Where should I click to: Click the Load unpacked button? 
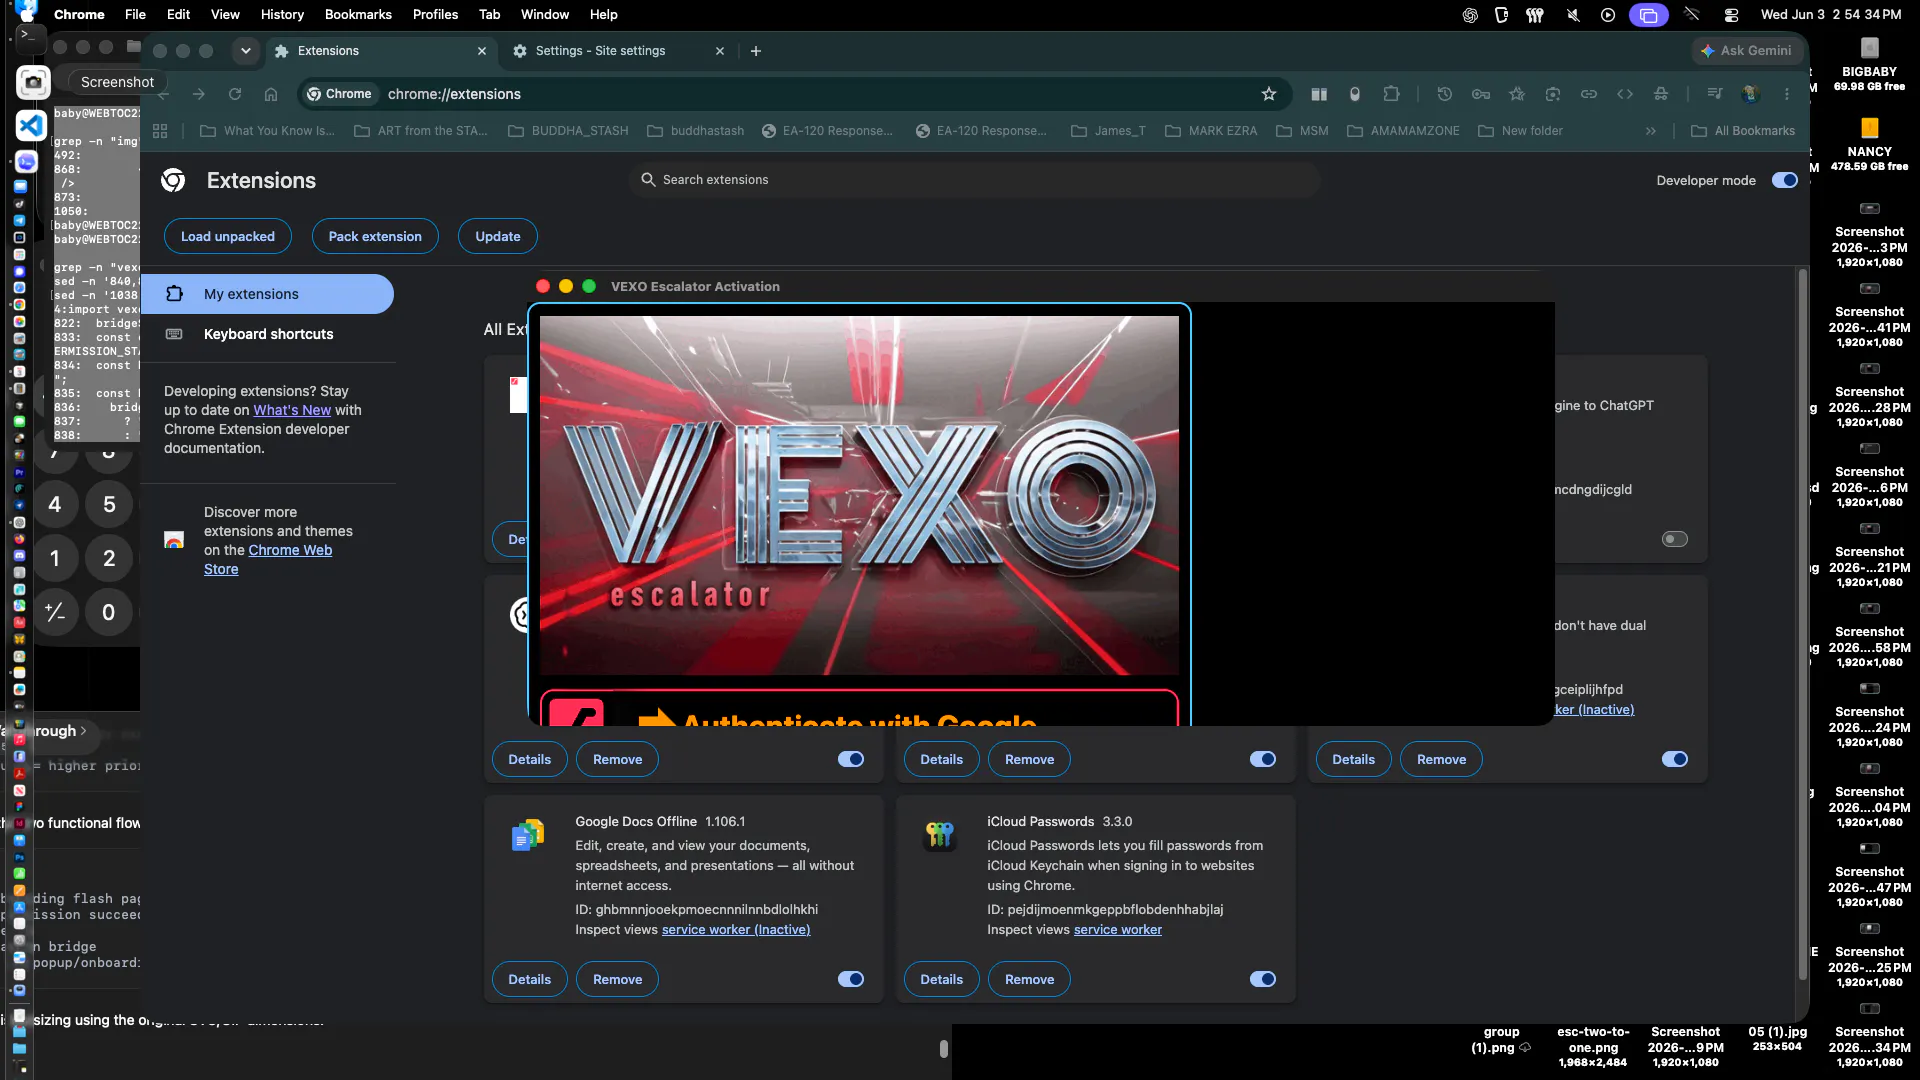point(228,237)
